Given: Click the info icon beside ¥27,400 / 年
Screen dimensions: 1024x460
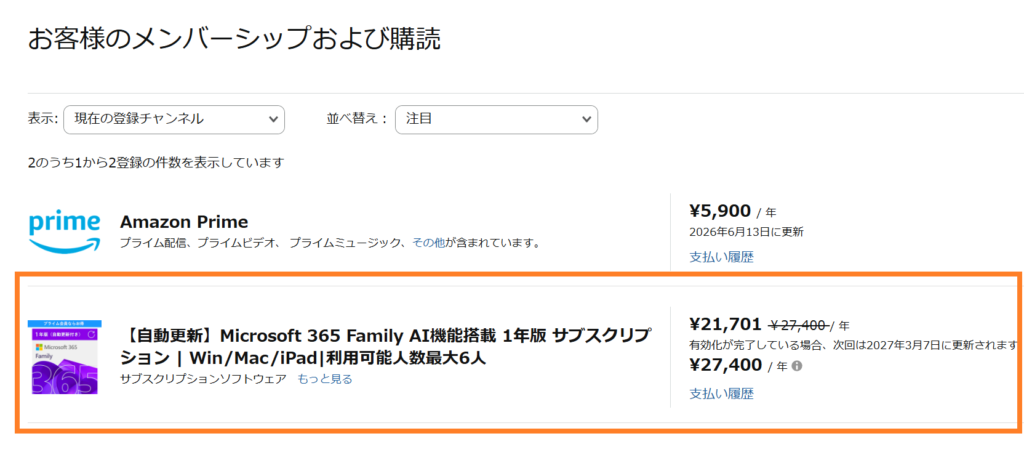Looking at the screenshot, I should pos(796,366).
